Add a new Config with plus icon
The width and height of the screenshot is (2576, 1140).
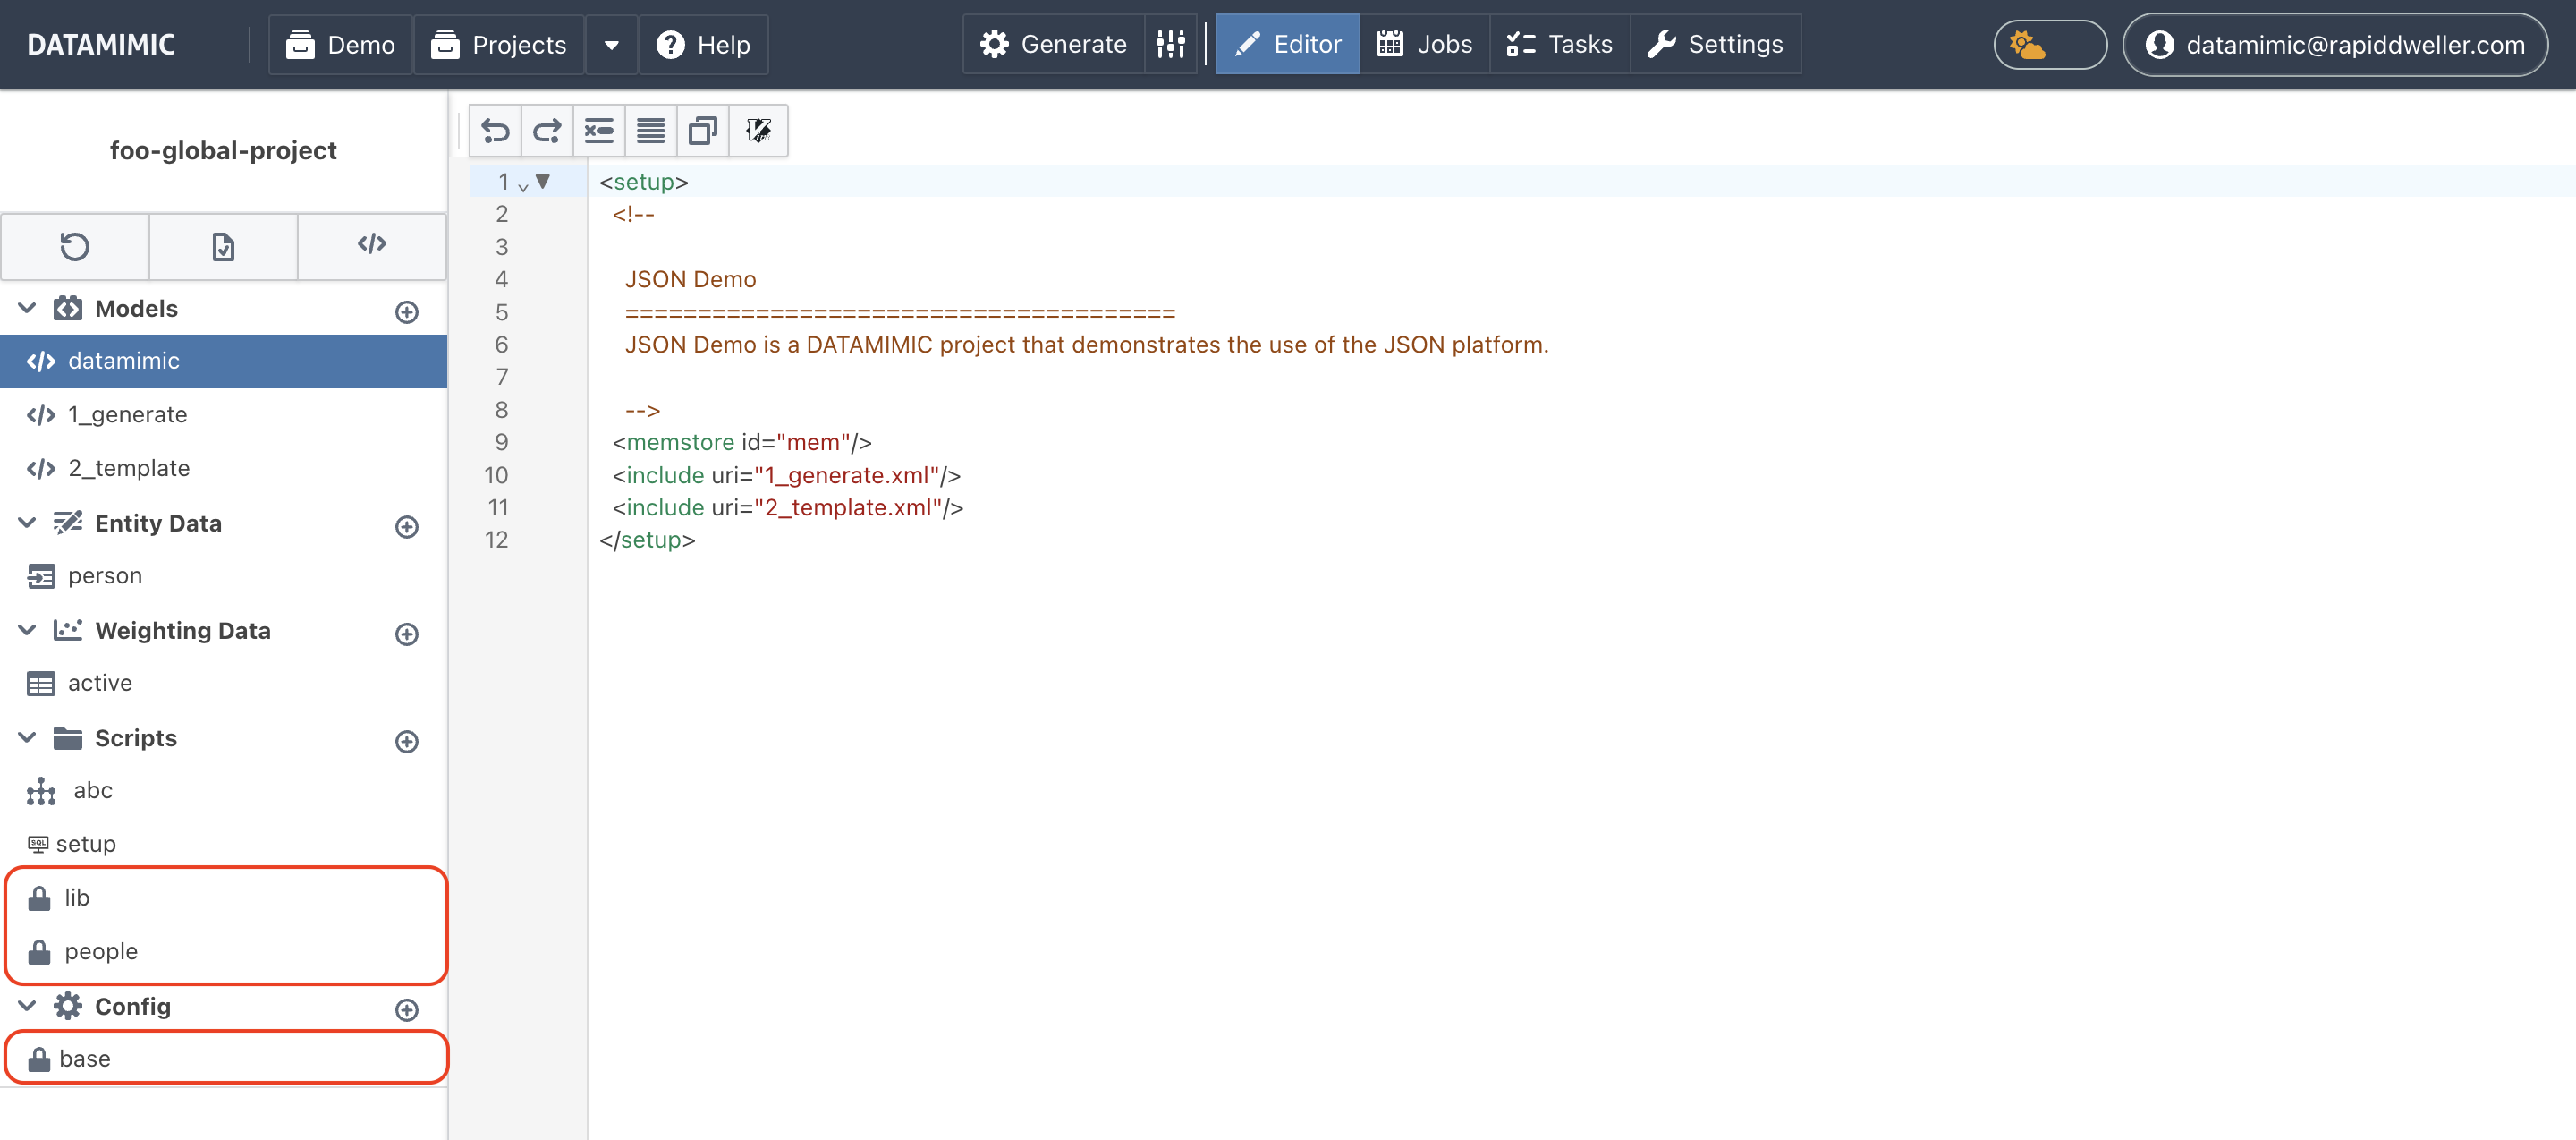coord(407,1009)
